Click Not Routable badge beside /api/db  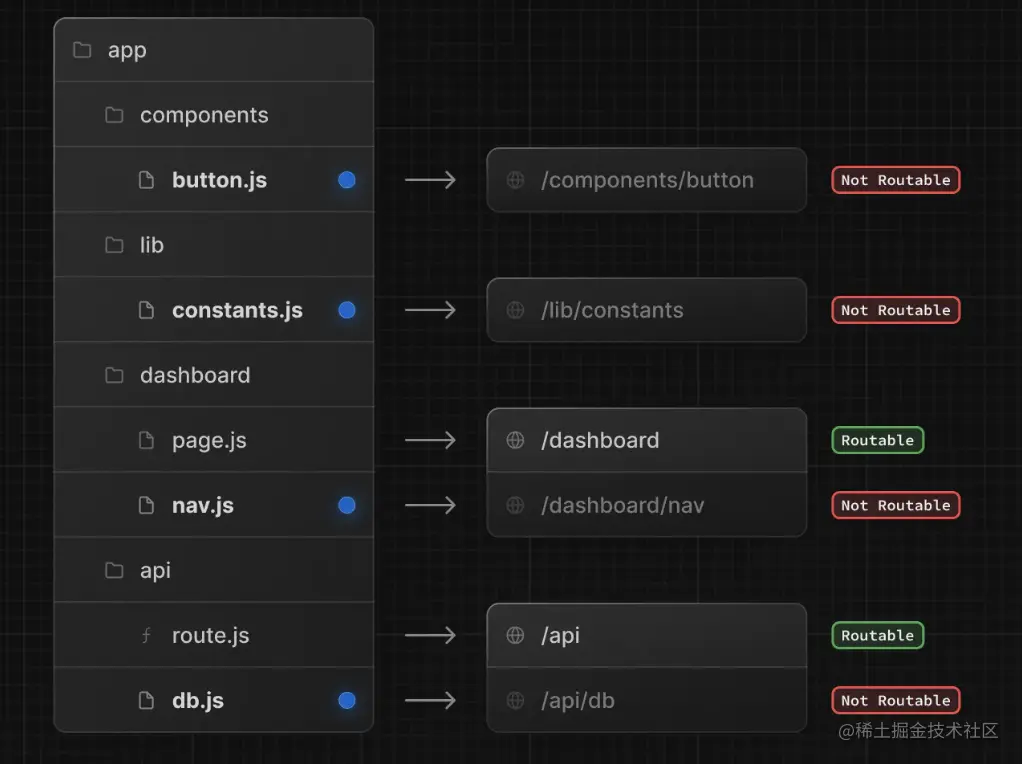click(x=896, y=701)
